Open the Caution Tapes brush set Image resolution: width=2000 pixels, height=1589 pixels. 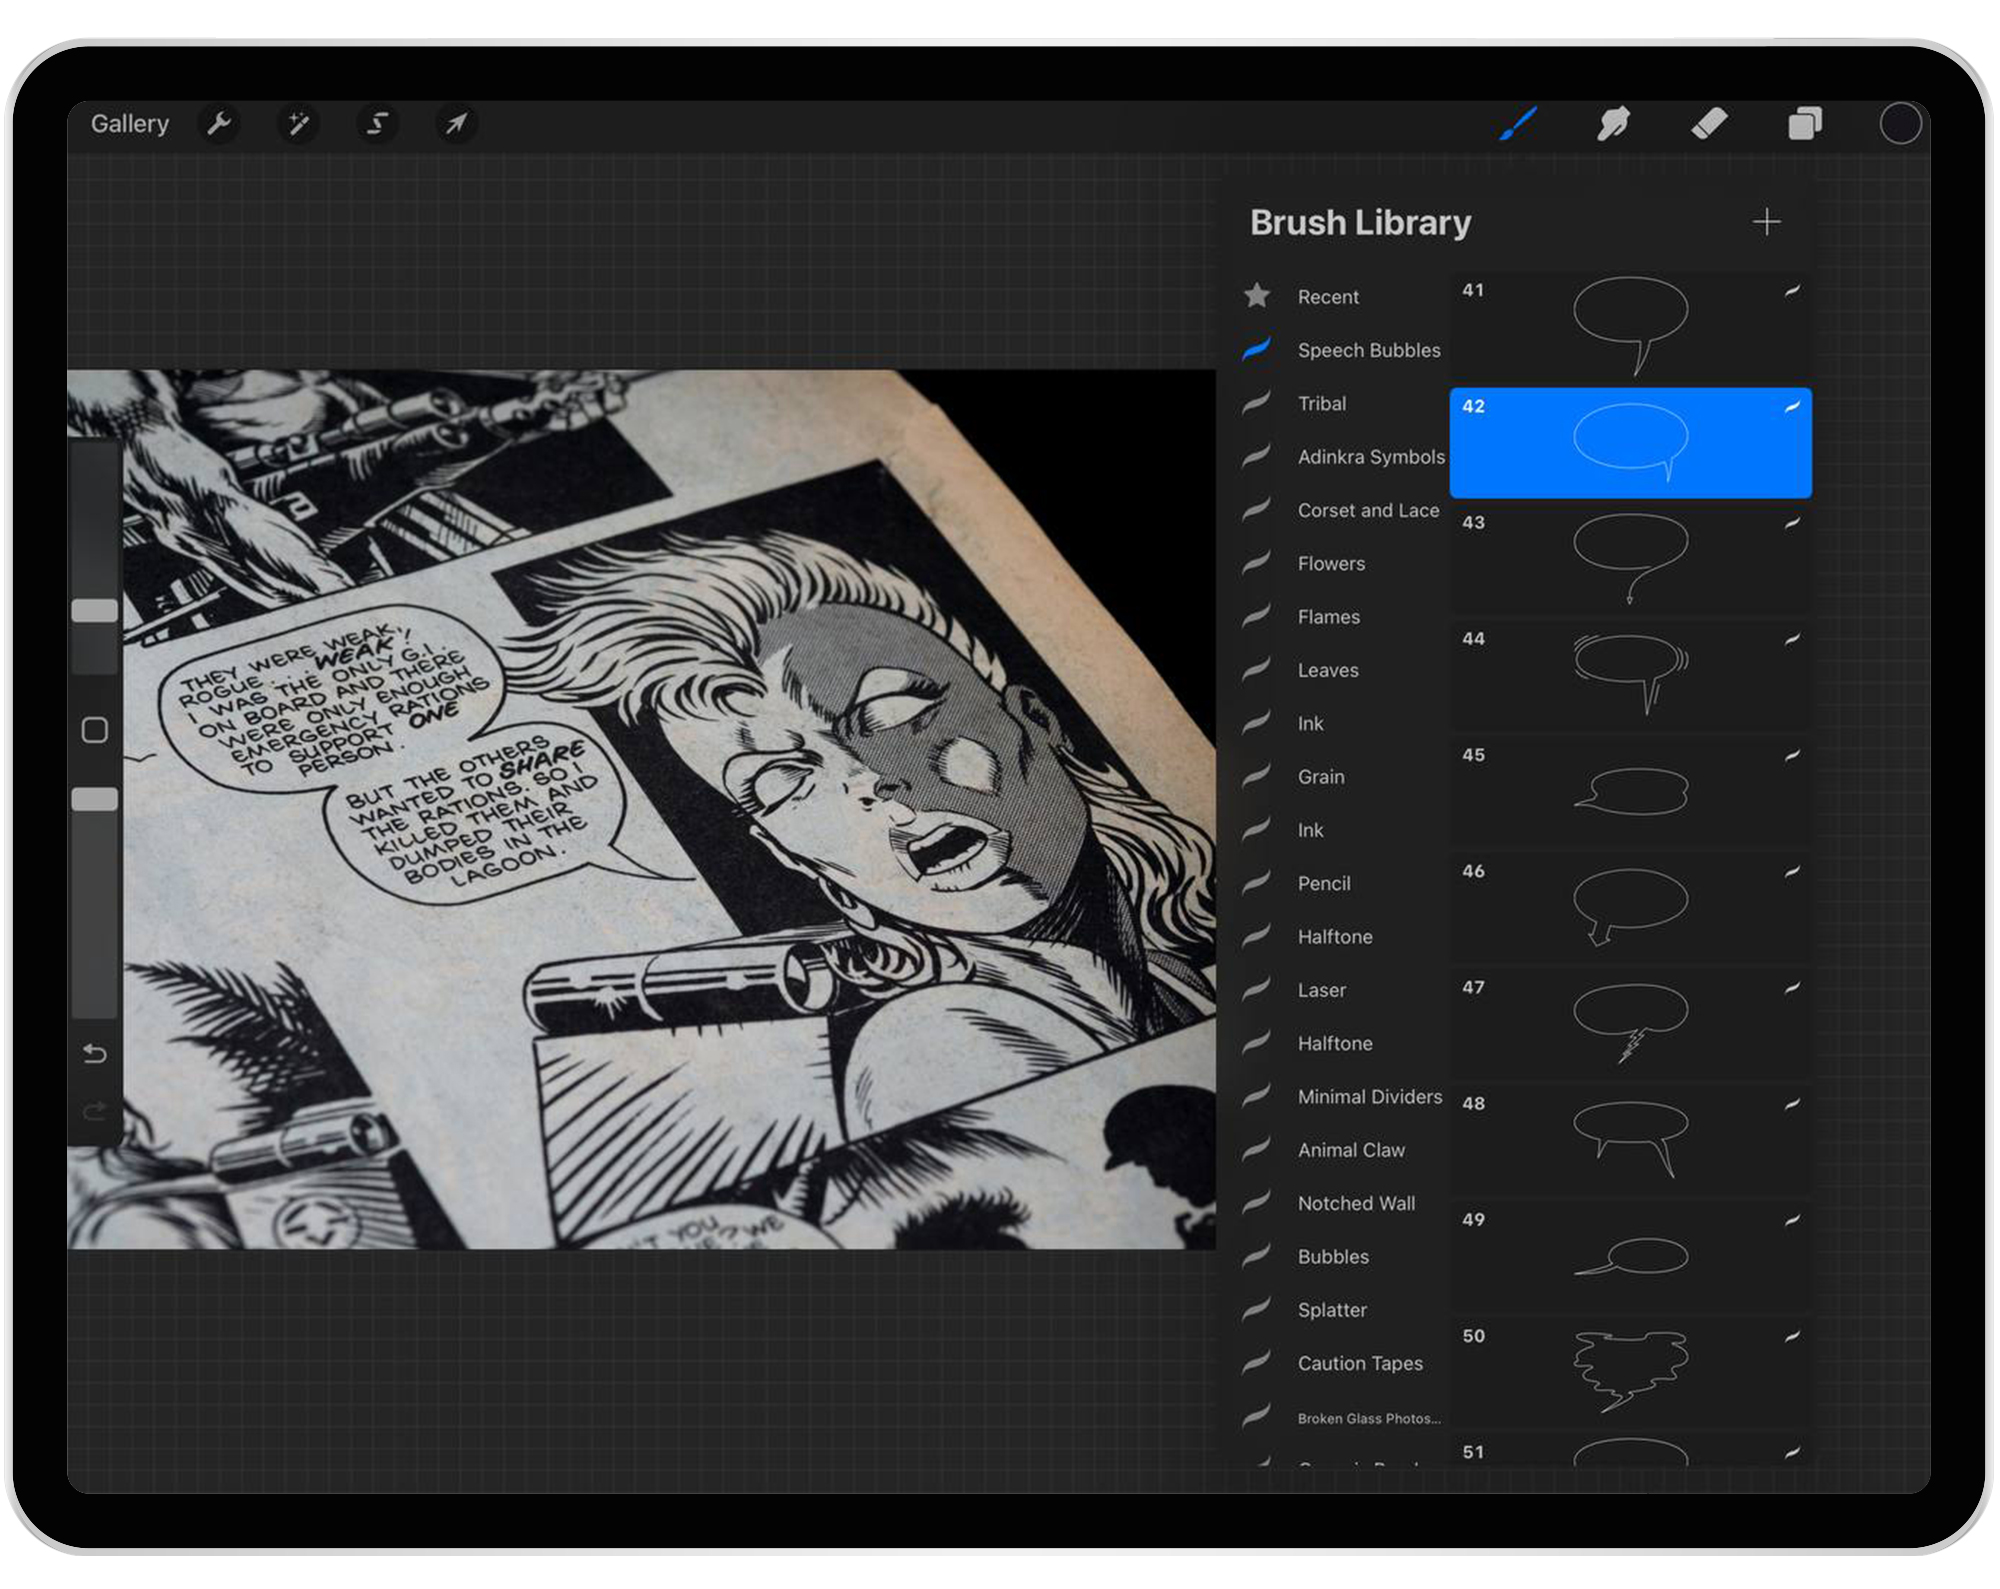coord(1360,1363)
